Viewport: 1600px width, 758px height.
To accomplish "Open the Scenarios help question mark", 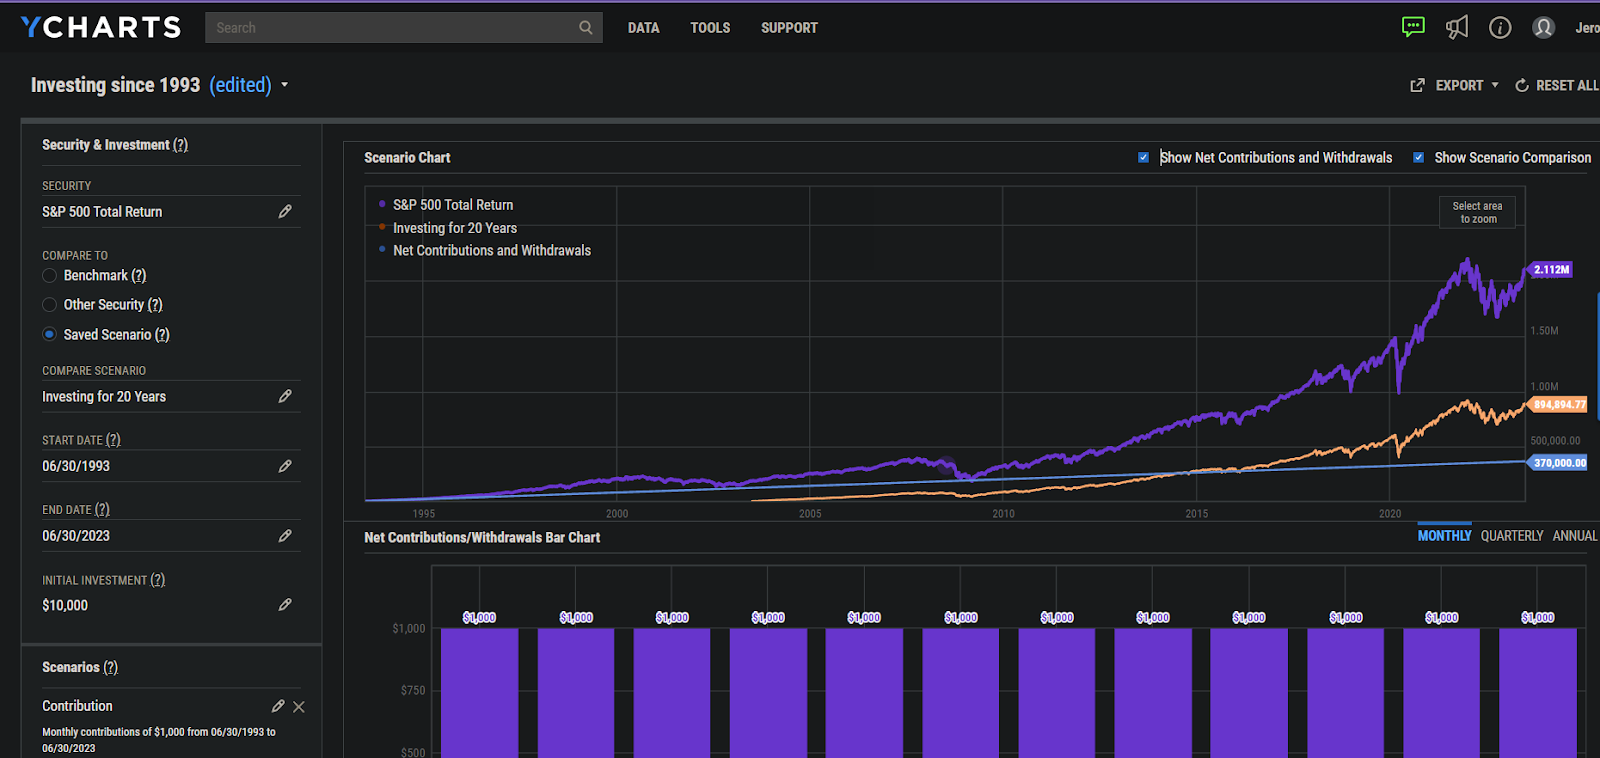I will [111, 667].
